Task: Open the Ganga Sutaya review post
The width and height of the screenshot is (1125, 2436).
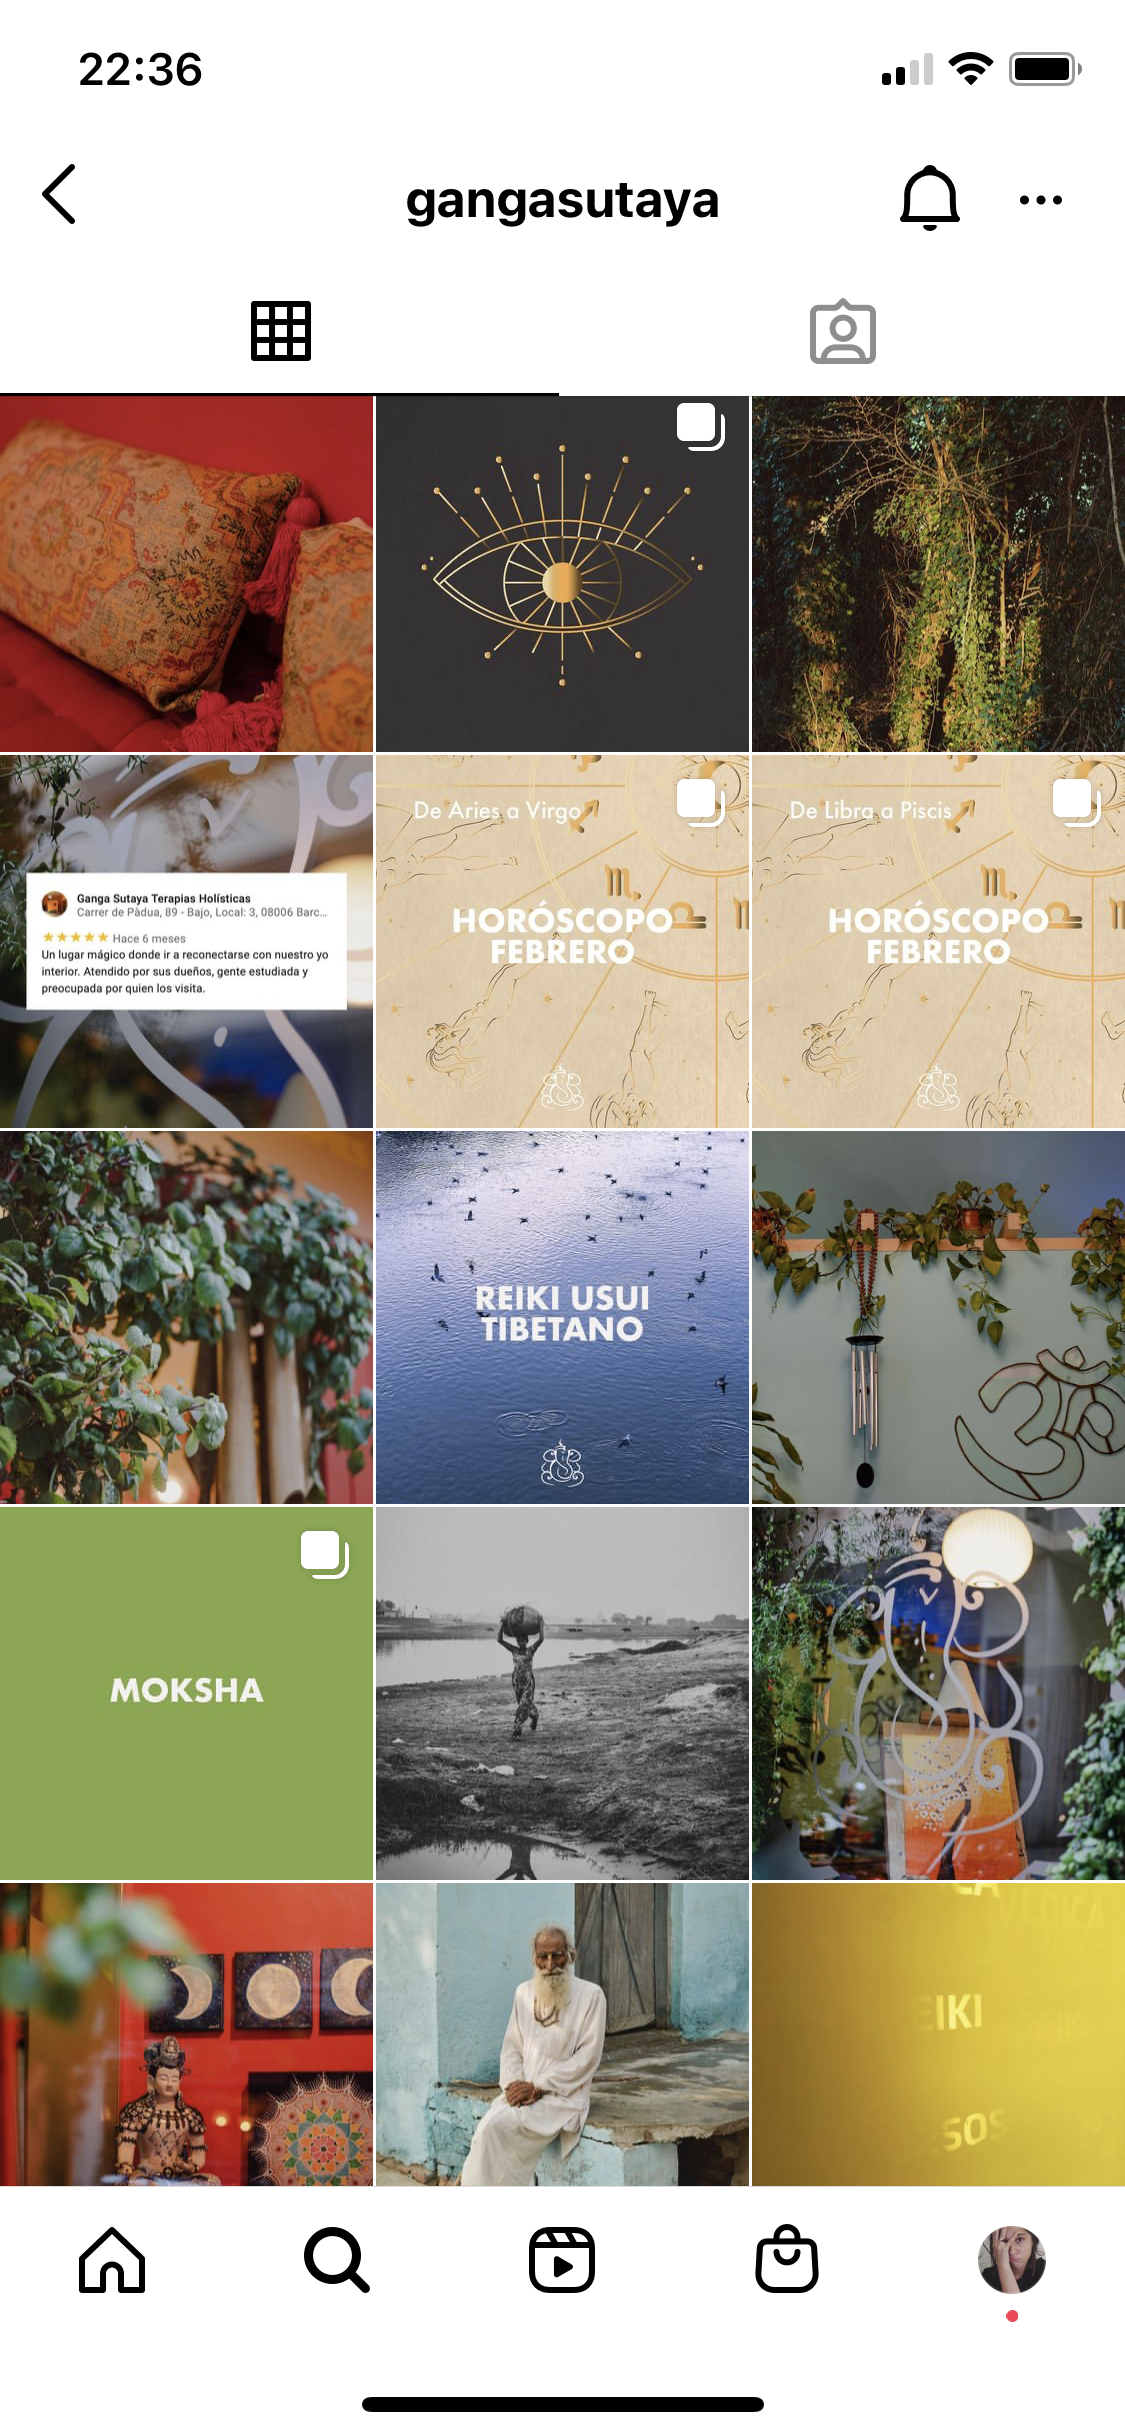Action: coord(186,941)
